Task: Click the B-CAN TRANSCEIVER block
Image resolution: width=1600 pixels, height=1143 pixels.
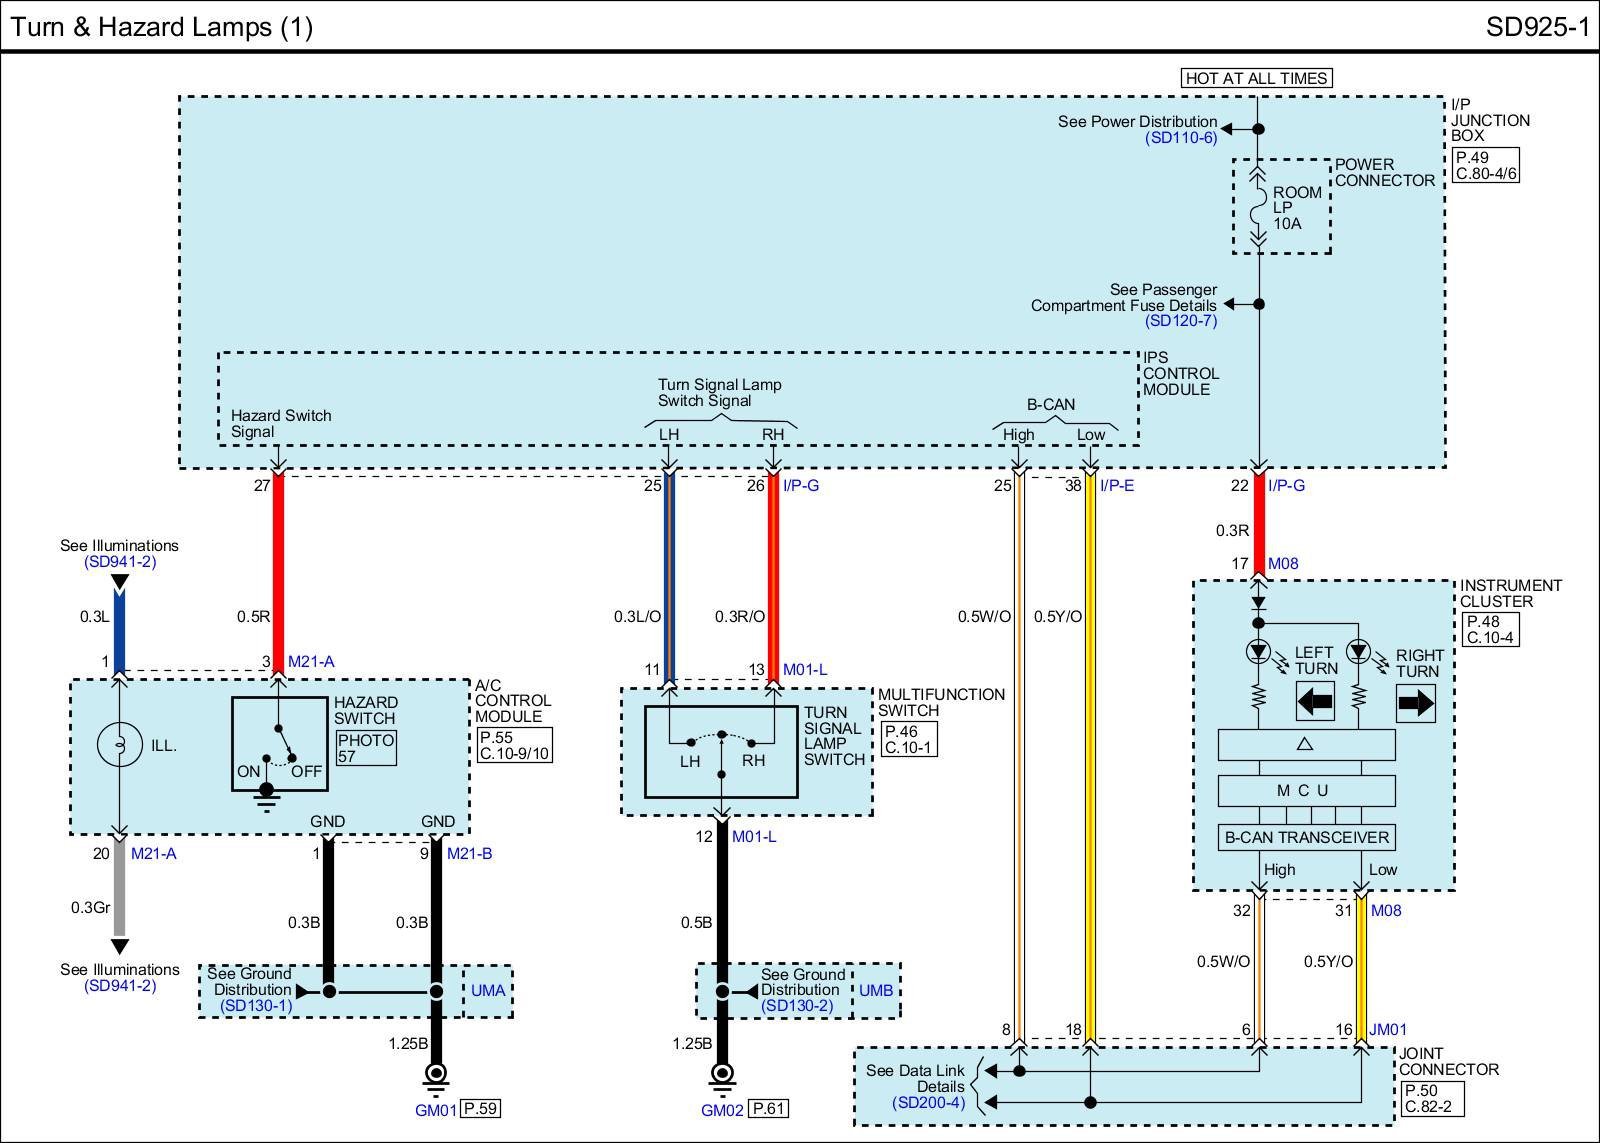Action: pyautogui.click(x=1306, y=838)
